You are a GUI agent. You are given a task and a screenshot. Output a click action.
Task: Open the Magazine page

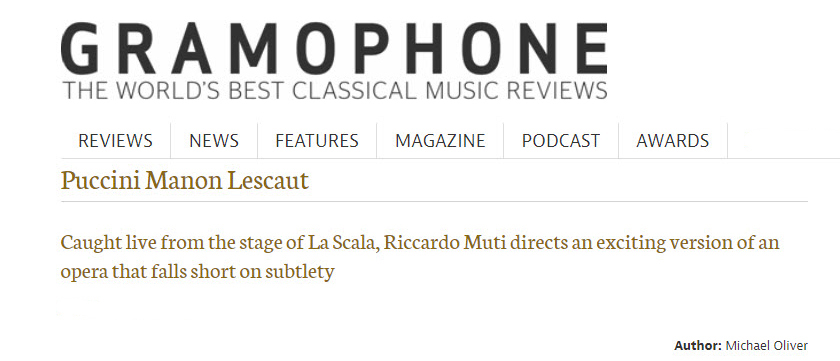[440, 141]
